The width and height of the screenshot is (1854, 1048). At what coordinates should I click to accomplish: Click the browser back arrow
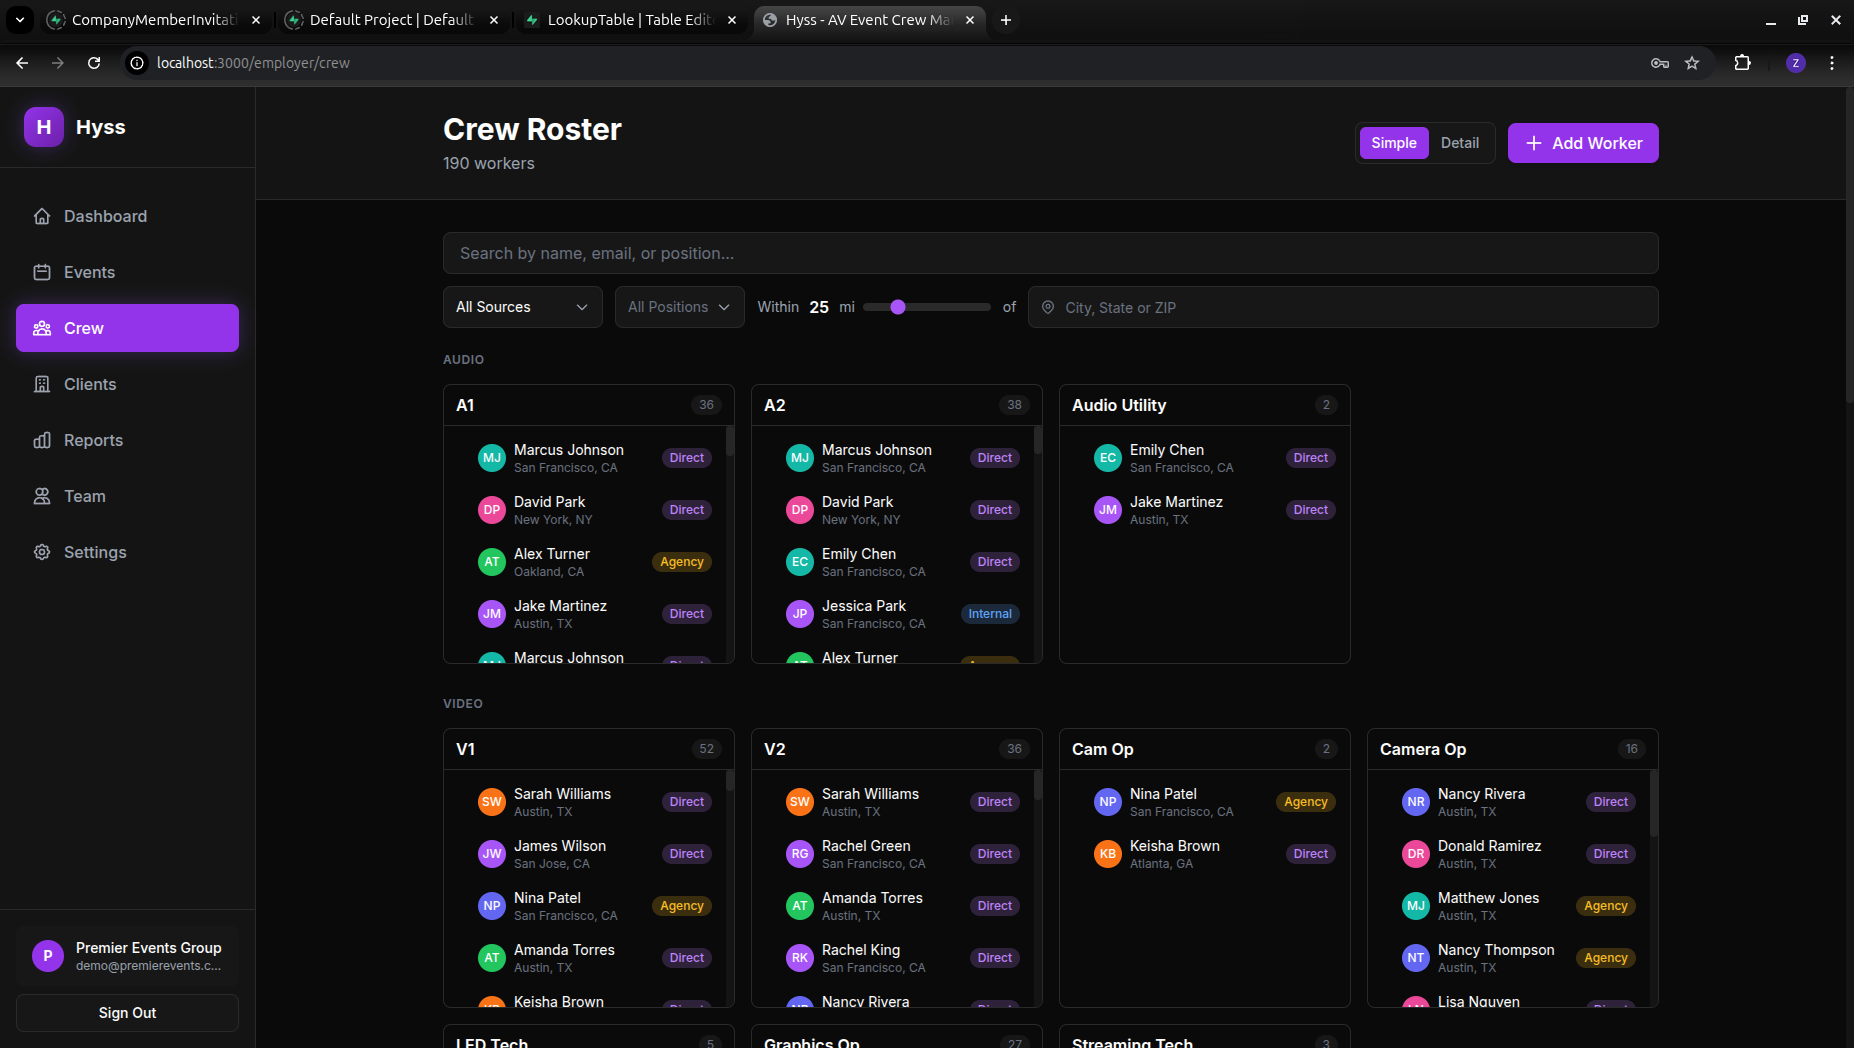point(22,63)
